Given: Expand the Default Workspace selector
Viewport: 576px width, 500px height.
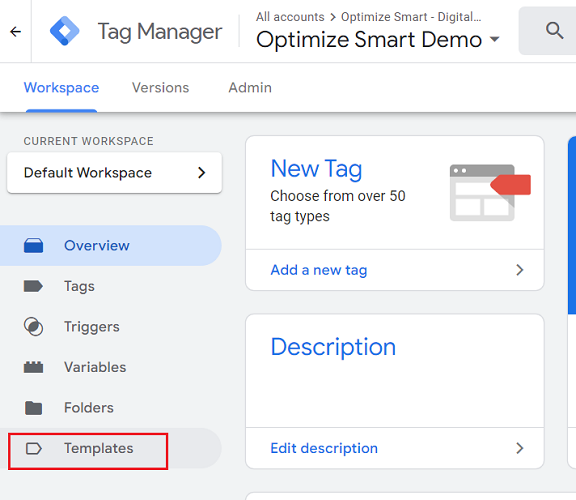Looking at the screenshot, I should pyautogui.click(x=114, y=173).
